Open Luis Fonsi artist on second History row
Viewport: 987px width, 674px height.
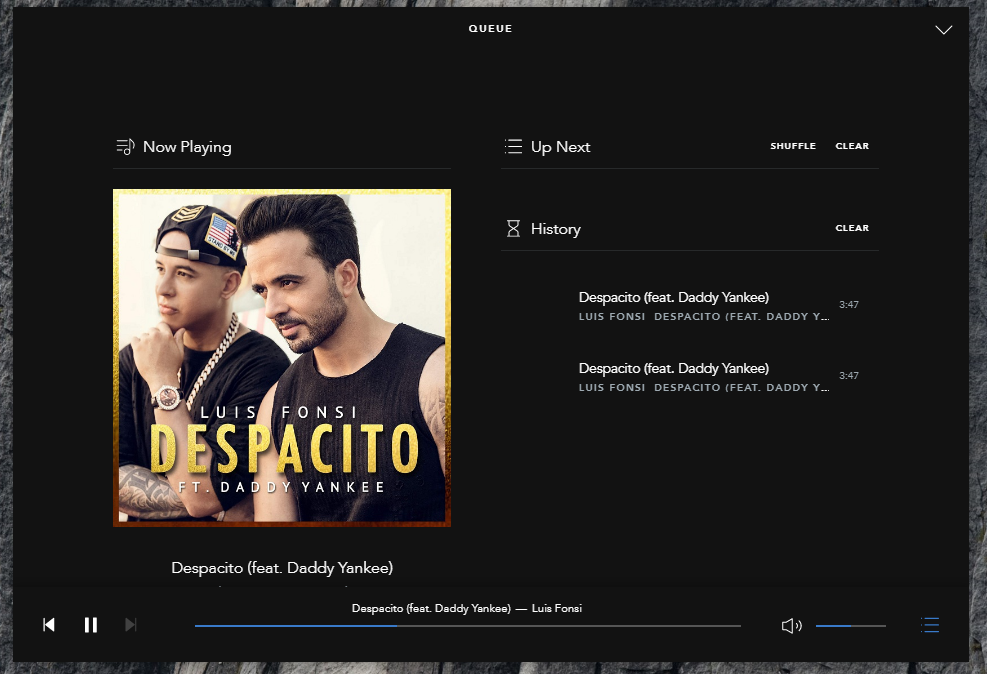tap(611, 388)
